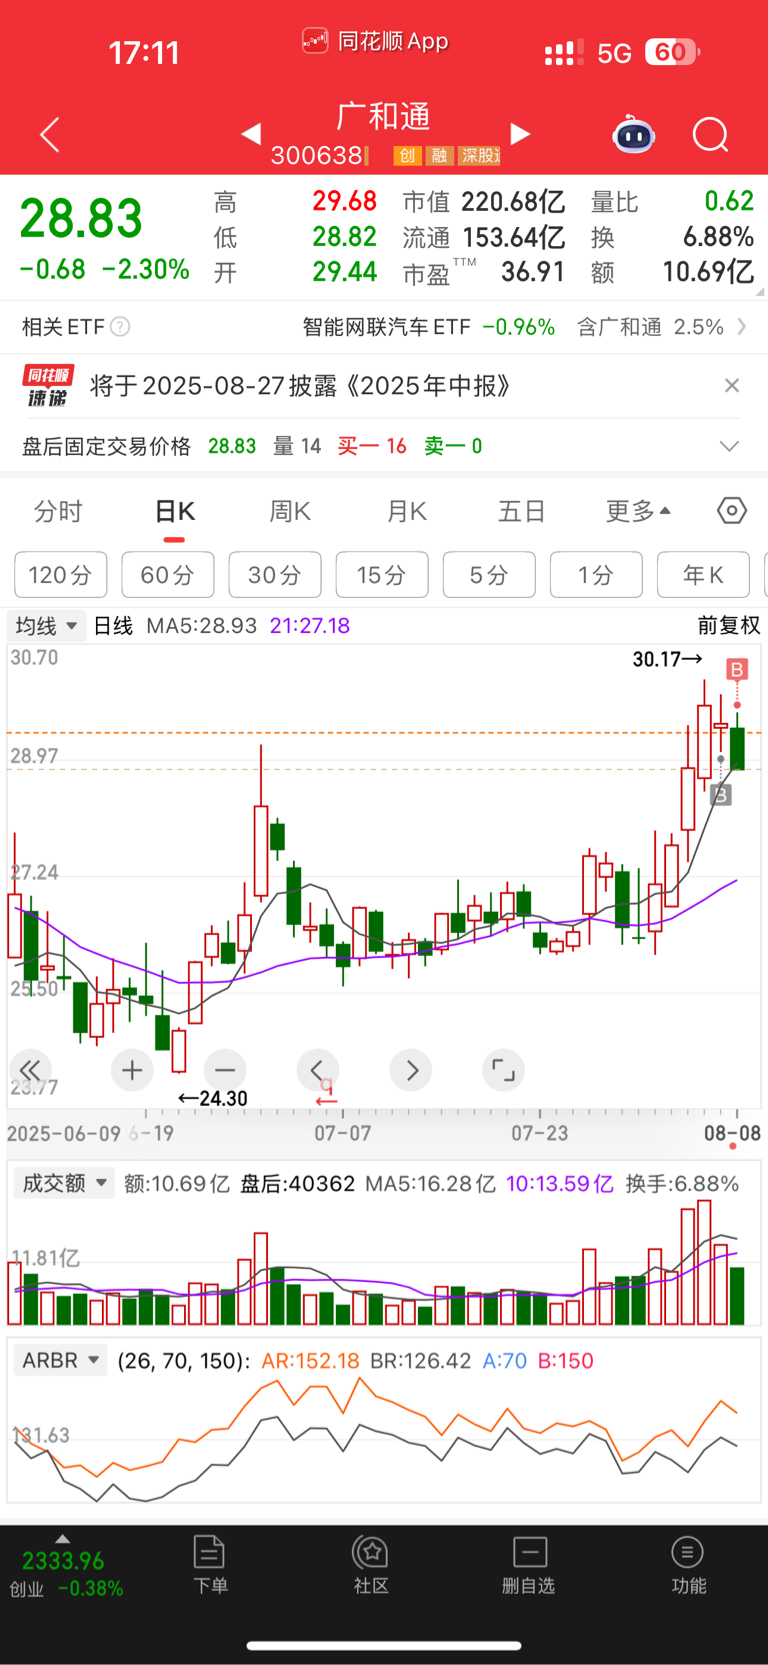Choose the 年K period button

(x=703, y=575)
